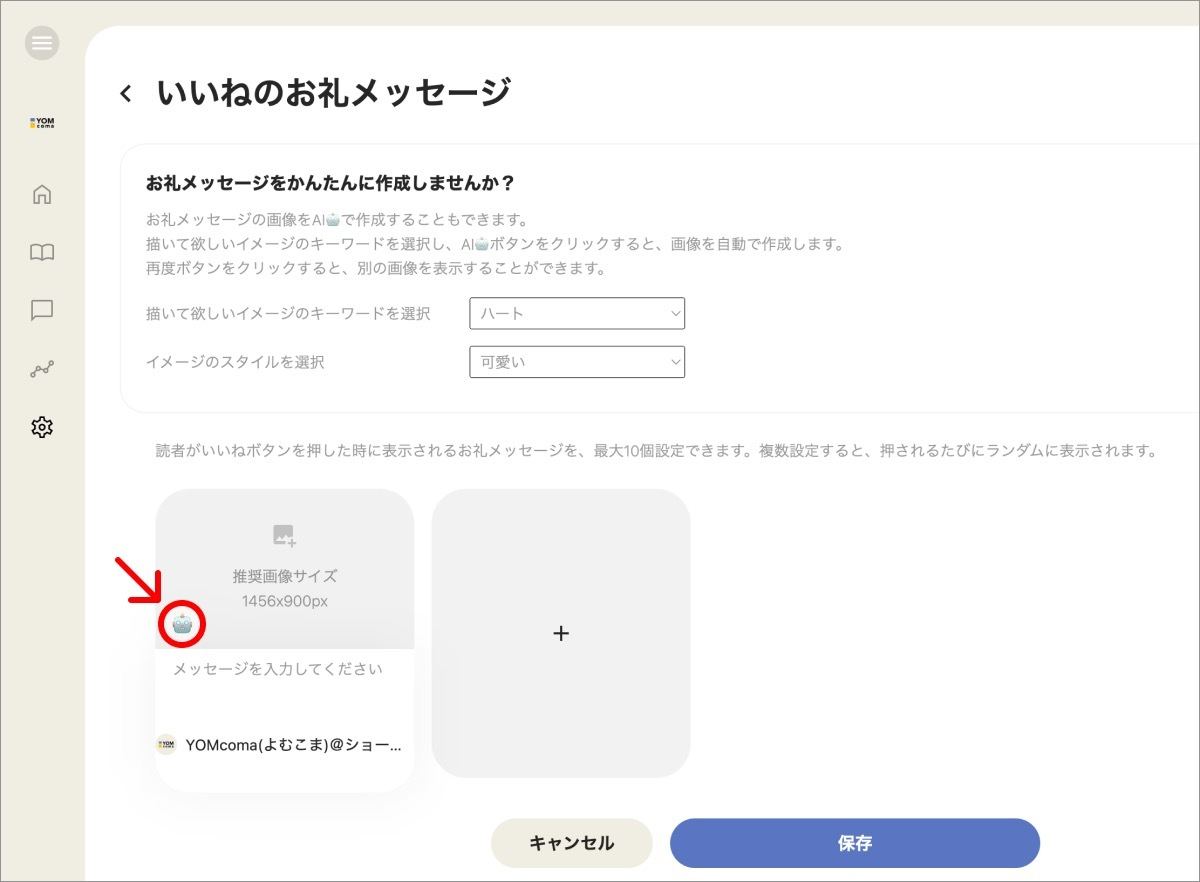This screenshot has width=1200, height=882.
Task: Open the hamburger menu in the sidebar
Action: [42, 43]
